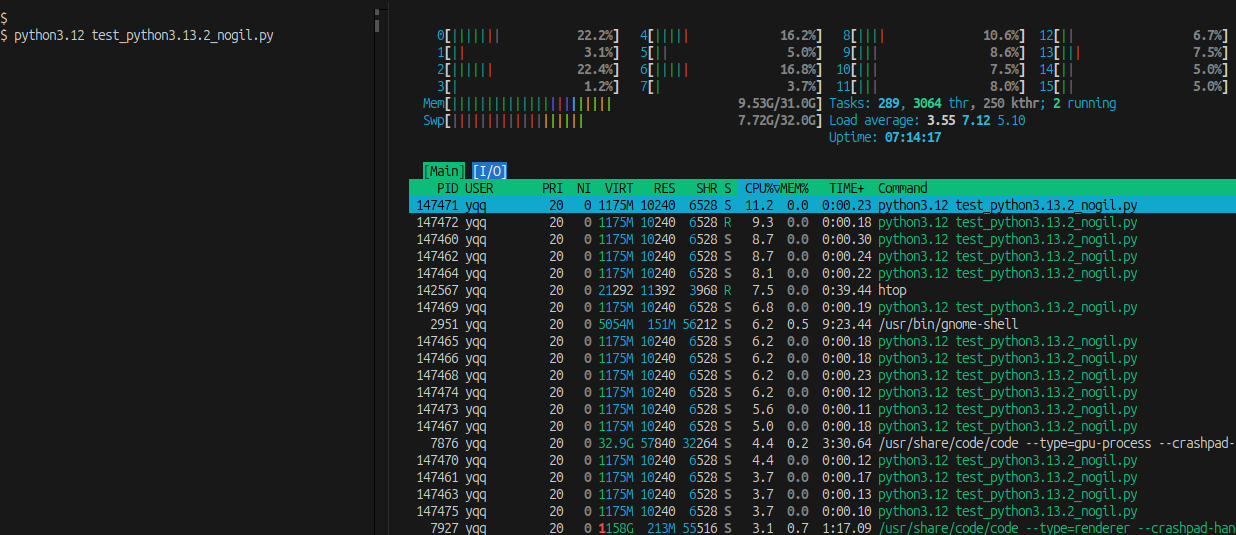Viewport: 1236px width, 535px height.
Task: Sort by the NI column header
Action: coord(584,188)
